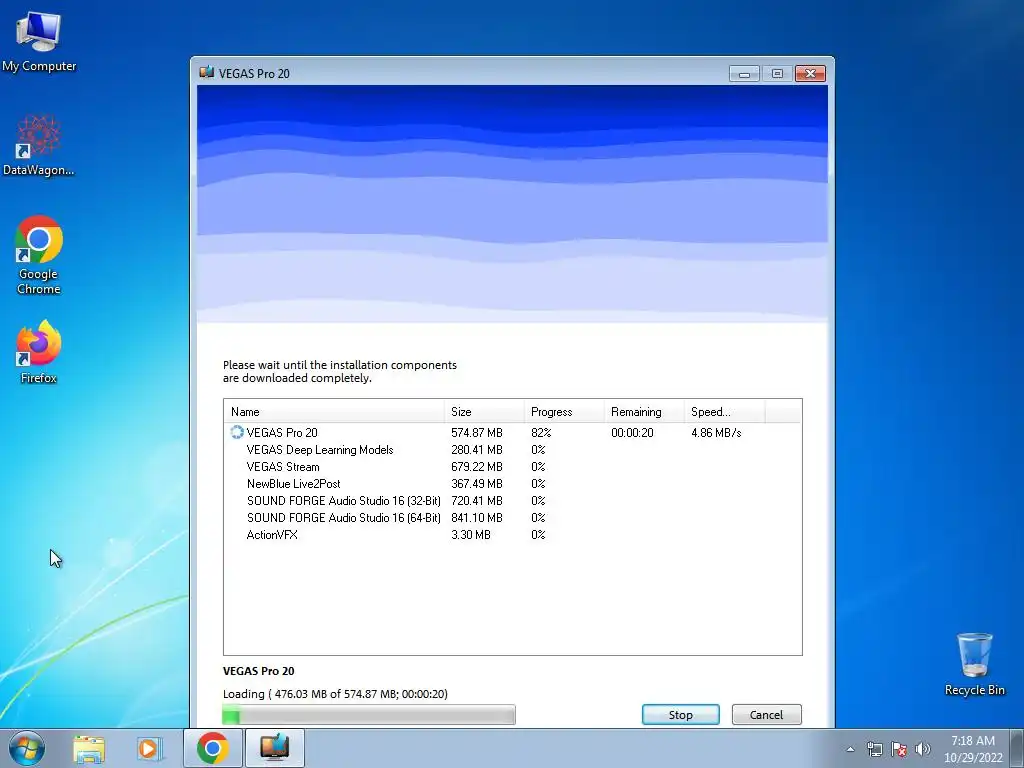Open File Explorer from the taskbar
The width and height of the screenshot is (1024, 768).
[x=89, y=748]
